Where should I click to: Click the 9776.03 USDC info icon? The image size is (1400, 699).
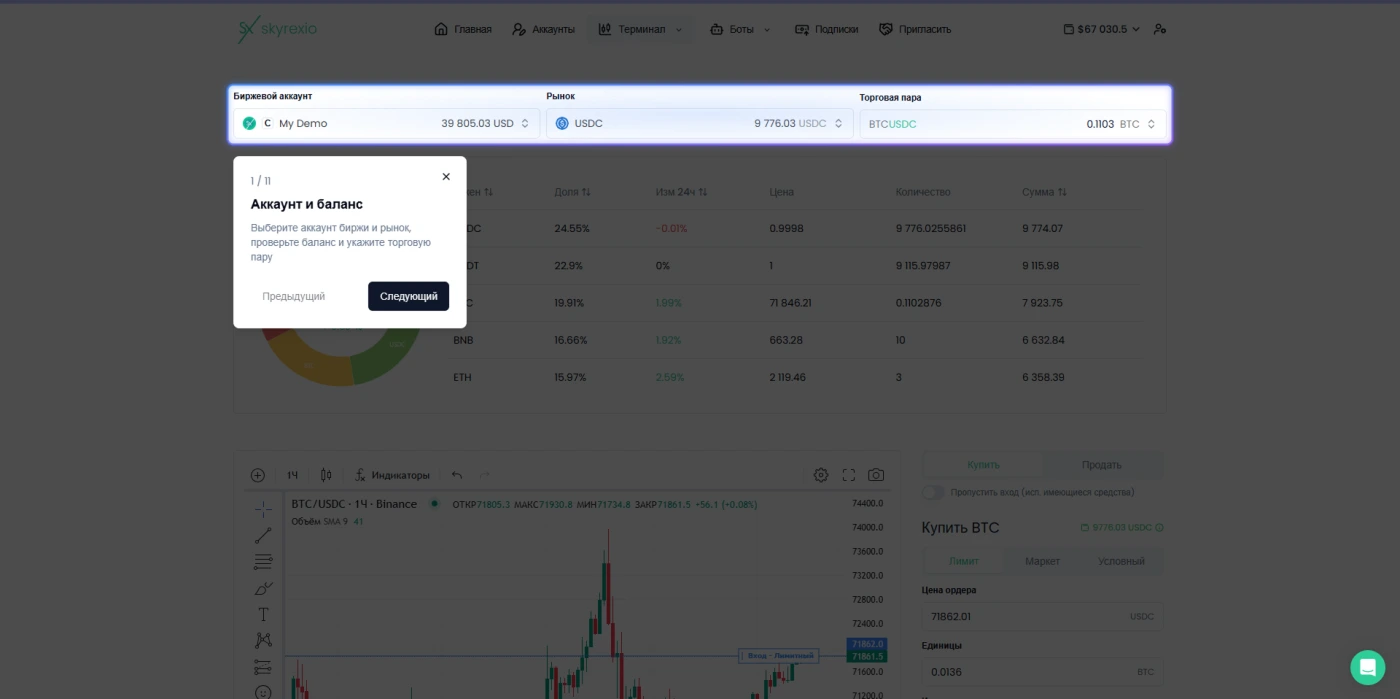click(1159, 528)
